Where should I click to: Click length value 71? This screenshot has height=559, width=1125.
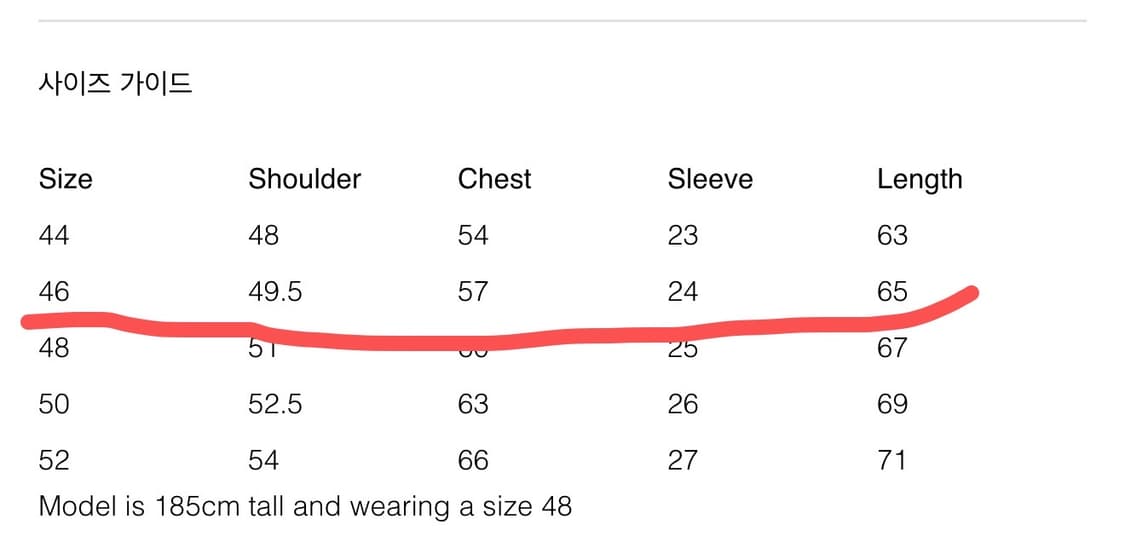click(x=891, y=460)
